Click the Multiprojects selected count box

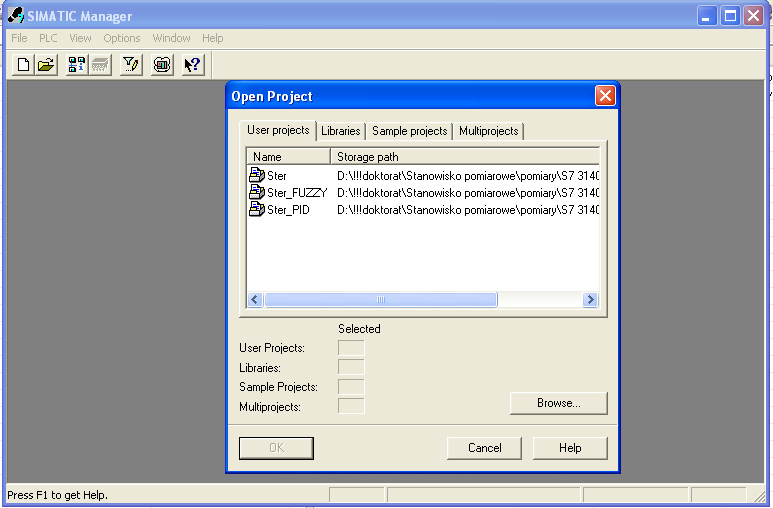[351, 406]
